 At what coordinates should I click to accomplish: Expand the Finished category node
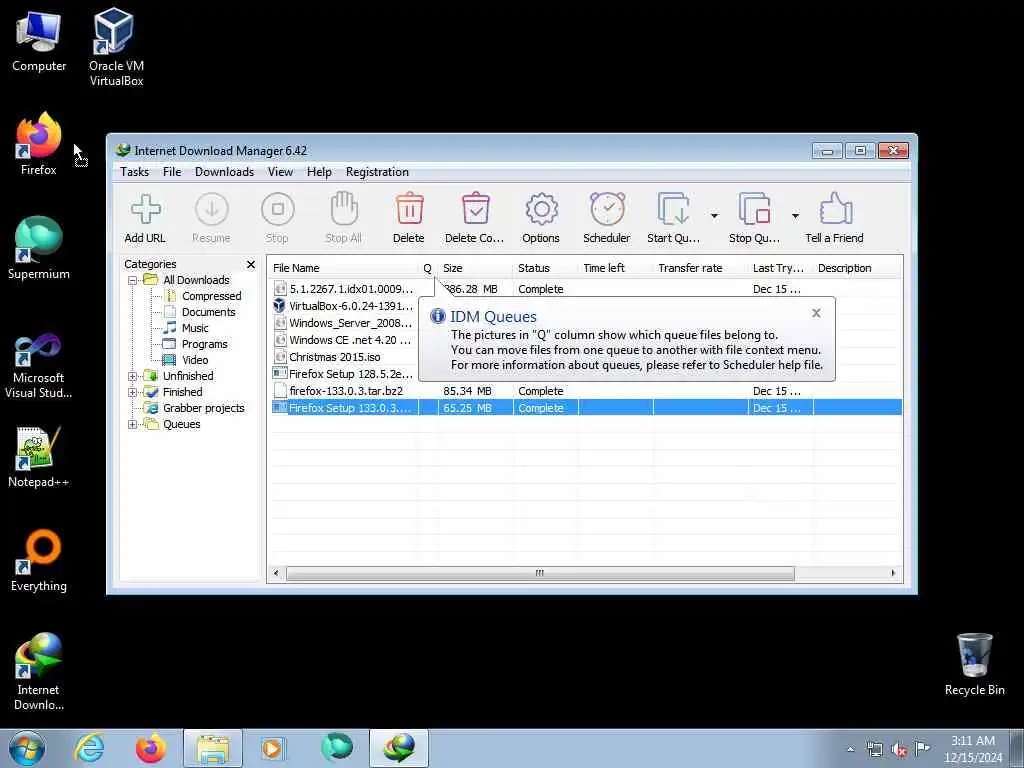click(x=133, y=392)
